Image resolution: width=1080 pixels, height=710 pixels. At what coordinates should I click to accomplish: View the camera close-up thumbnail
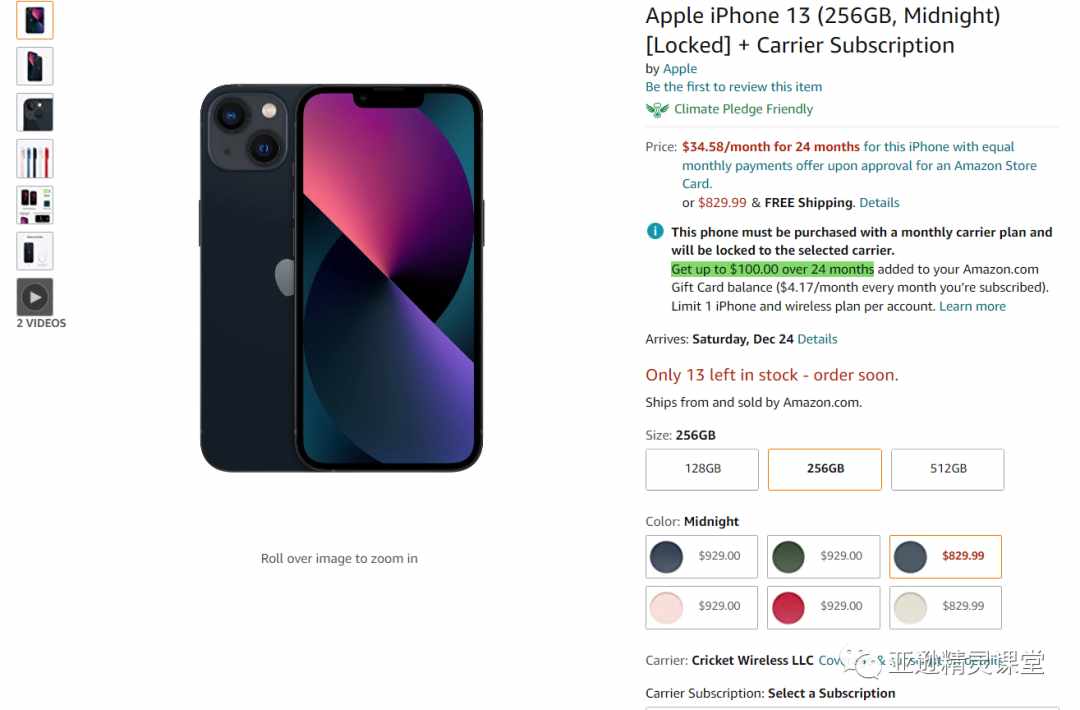pyautogui.click(x=34, y=112)
